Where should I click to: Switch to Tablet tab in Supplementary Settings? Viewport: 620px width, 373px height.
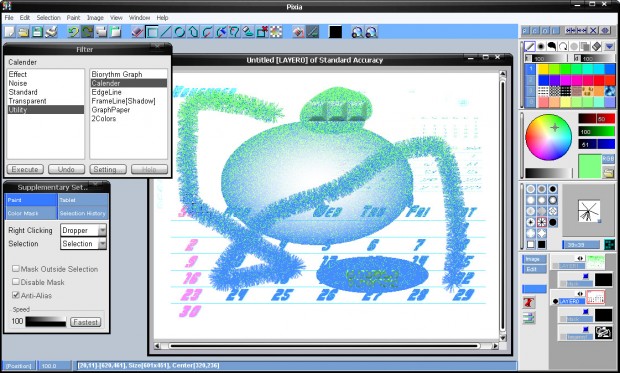pos(83,200)
